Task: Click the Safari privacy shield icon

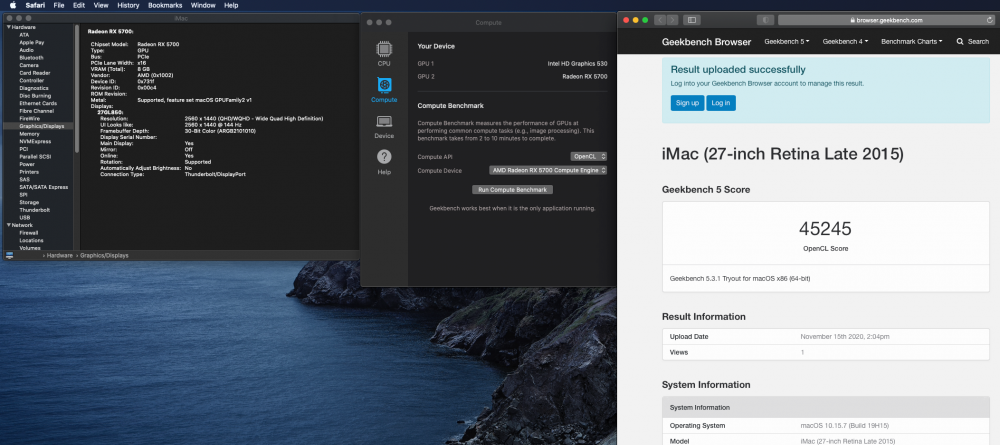Action: pyautogui.click(x=765, y=20)
